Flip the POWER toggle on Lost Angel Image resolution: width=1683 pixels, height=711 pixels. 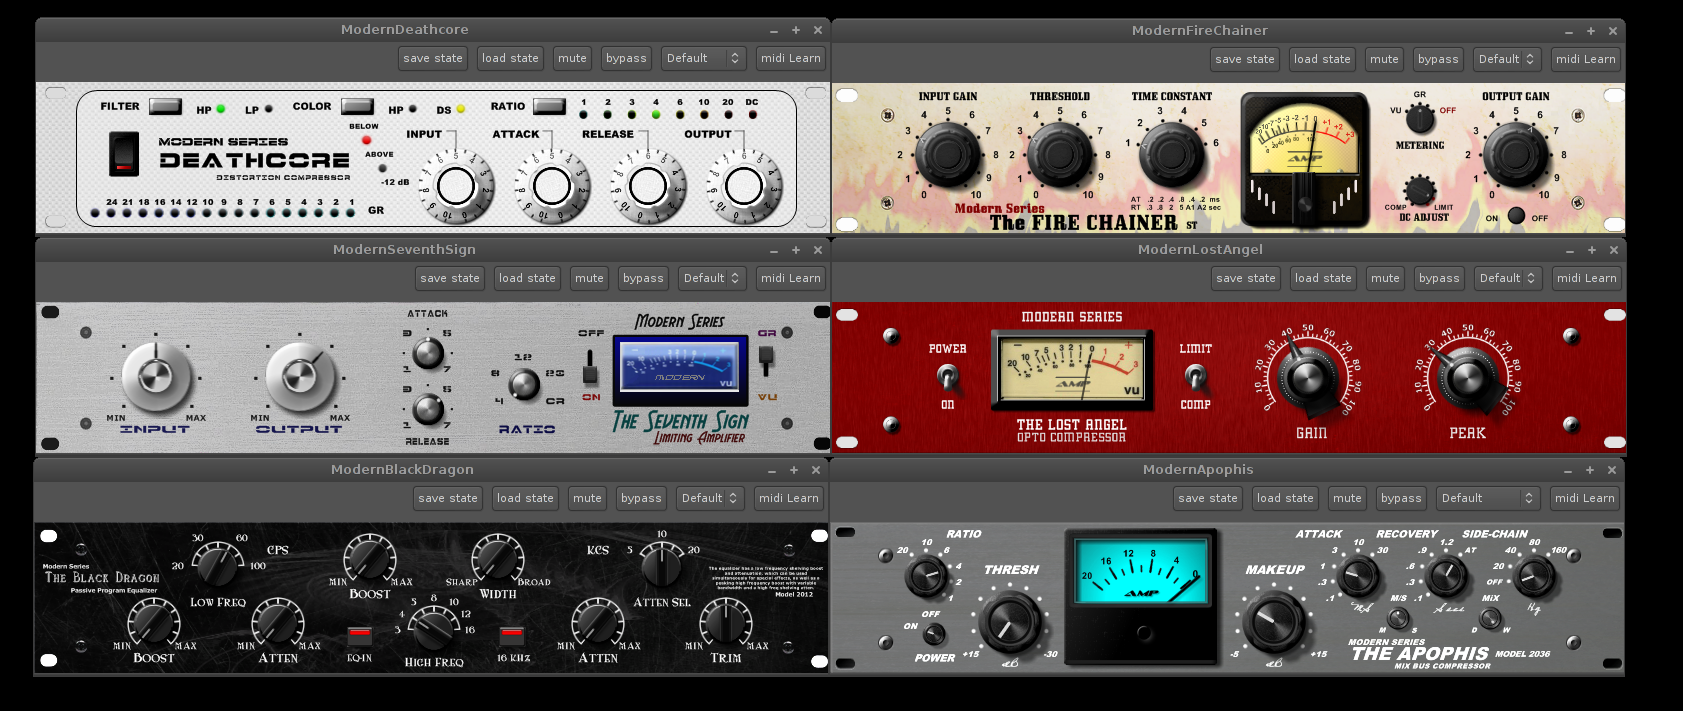[947, 377]
